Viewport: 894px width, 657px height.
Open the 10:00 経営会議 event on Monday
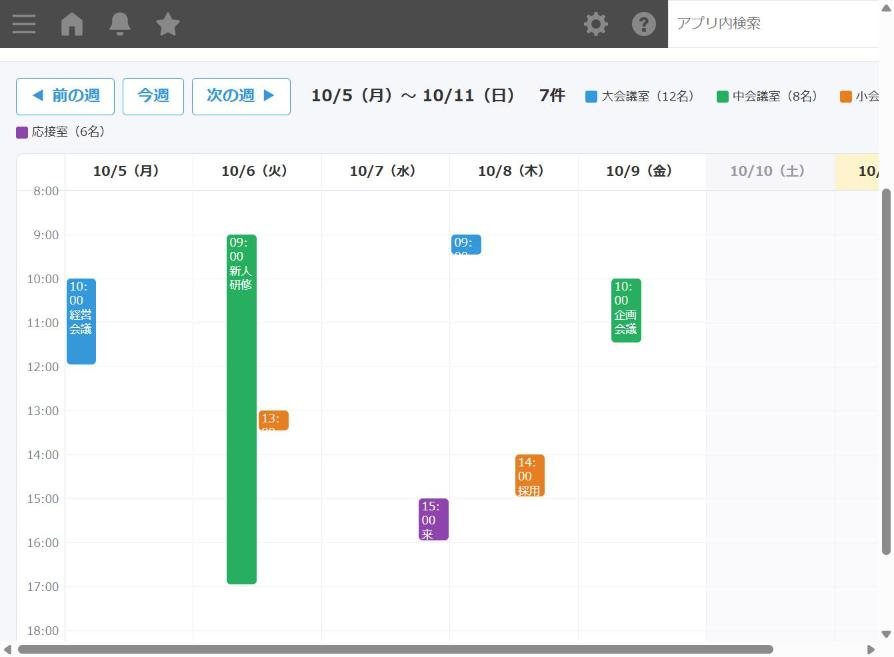coord(81,321)
